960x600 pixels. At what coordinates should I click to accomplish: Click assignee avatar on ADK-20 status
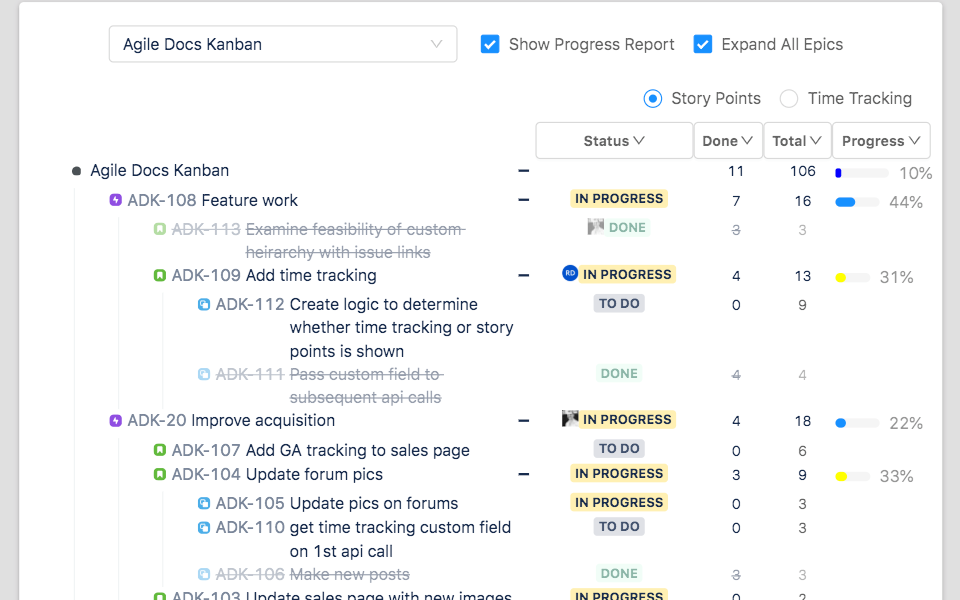(x=570, y=419)
